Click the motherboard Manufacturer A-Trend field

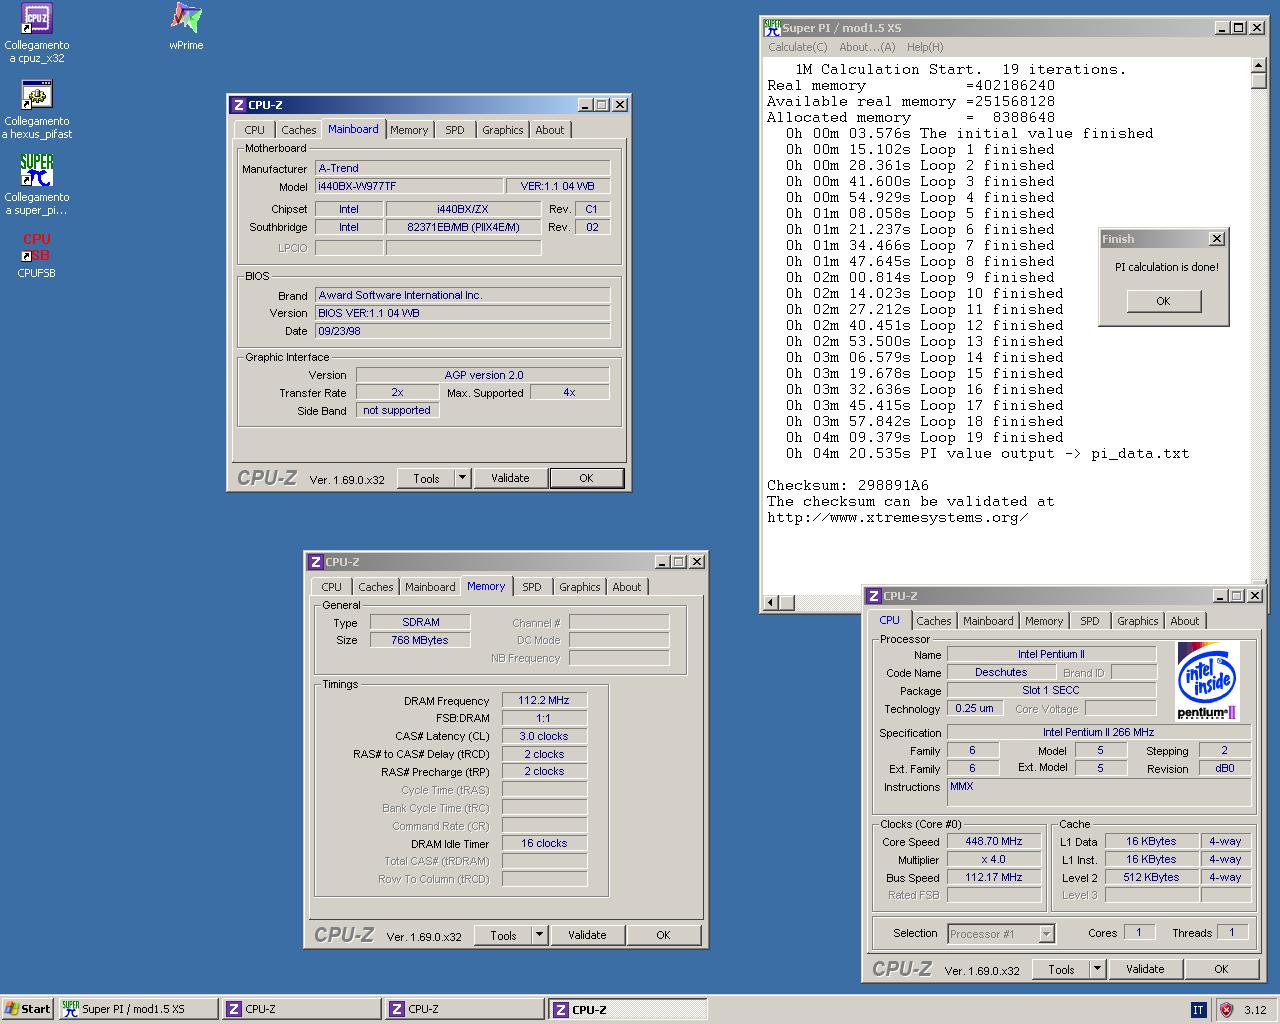click(x=462, y=168)
